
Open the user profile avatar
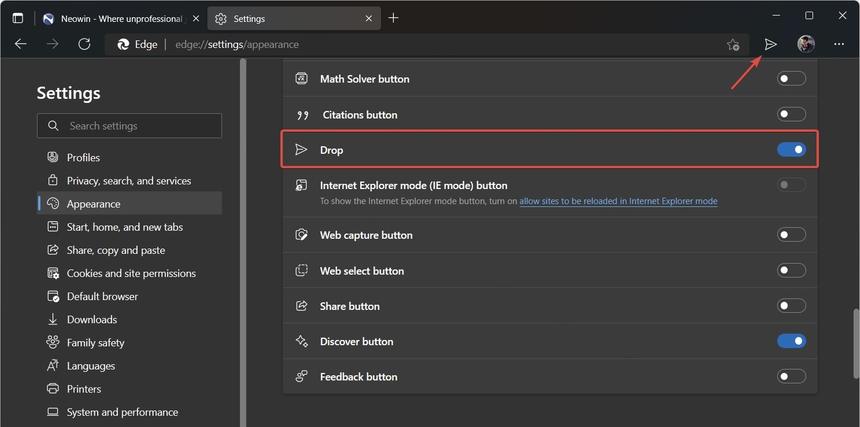coord(806,44)
